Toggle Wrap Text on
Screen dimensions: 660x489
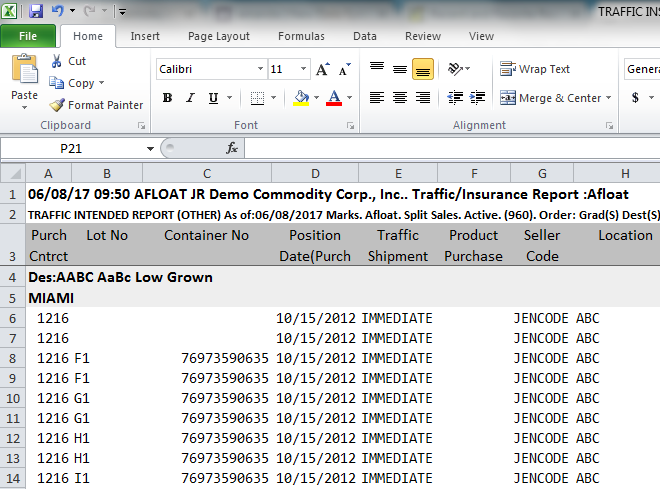[x=535, y=69]
